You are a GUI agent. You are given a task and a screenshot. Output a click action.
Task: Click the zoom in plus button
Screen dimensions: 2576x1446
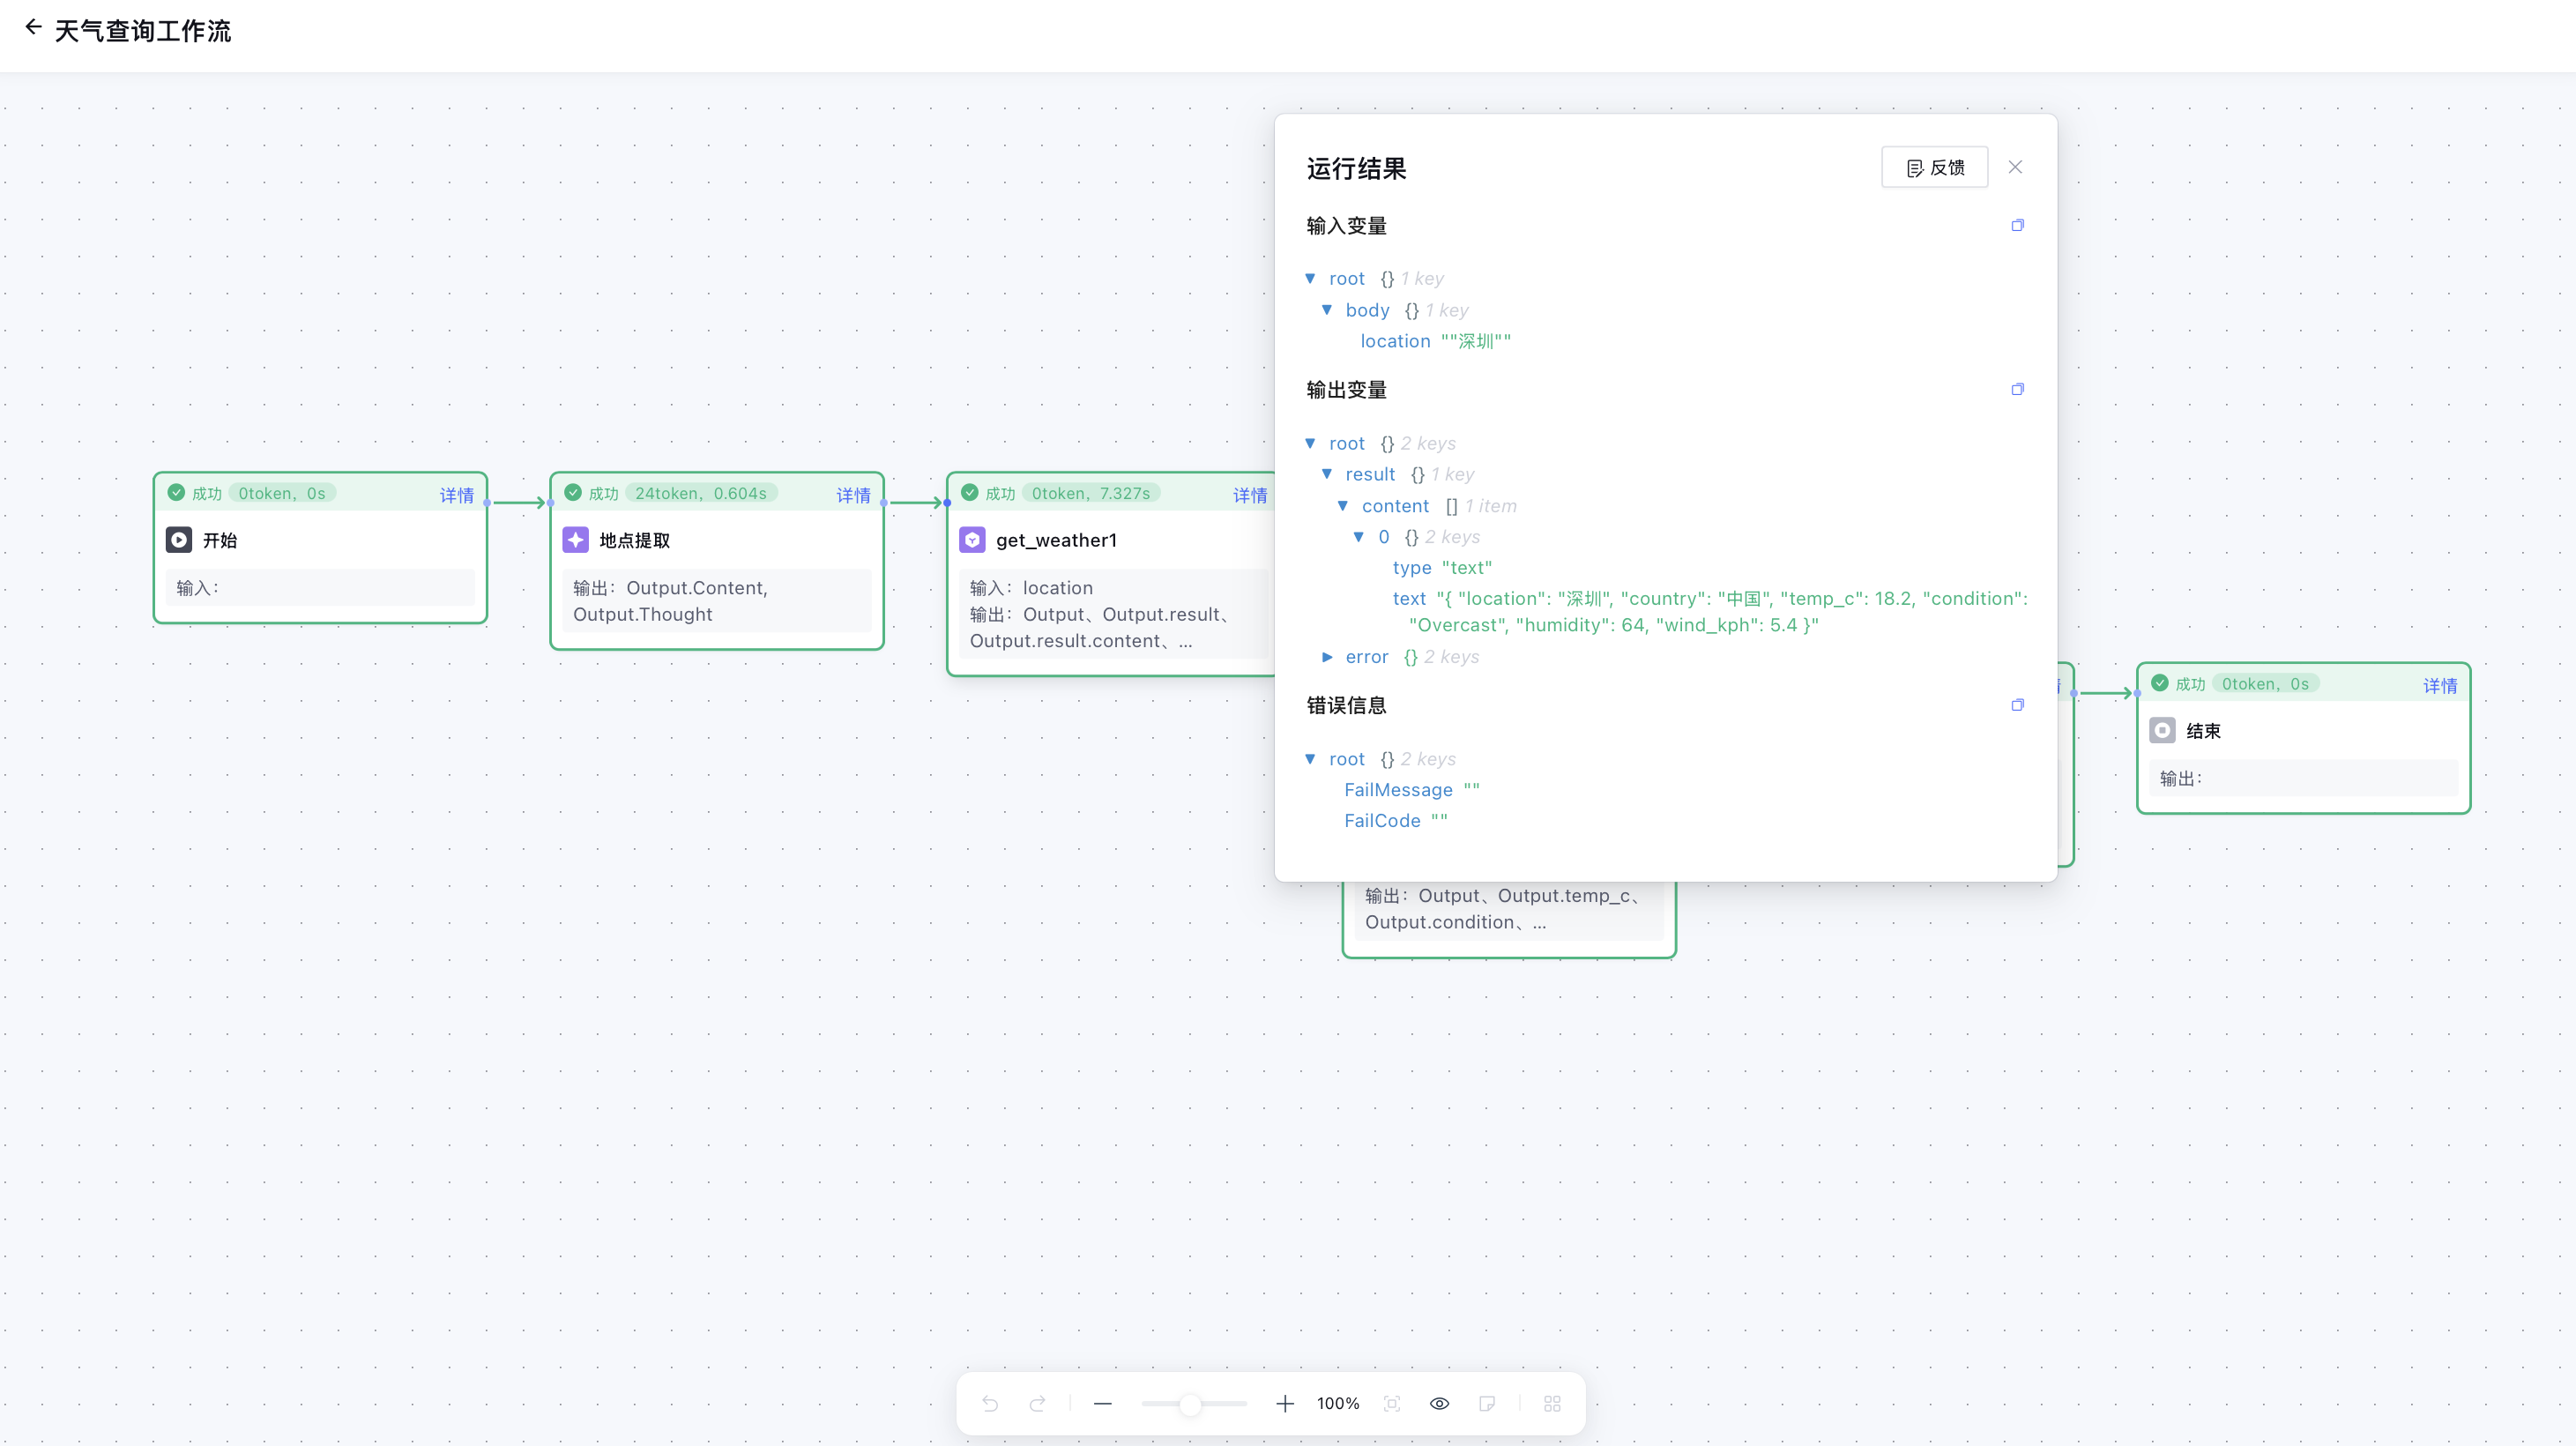1285,1403
